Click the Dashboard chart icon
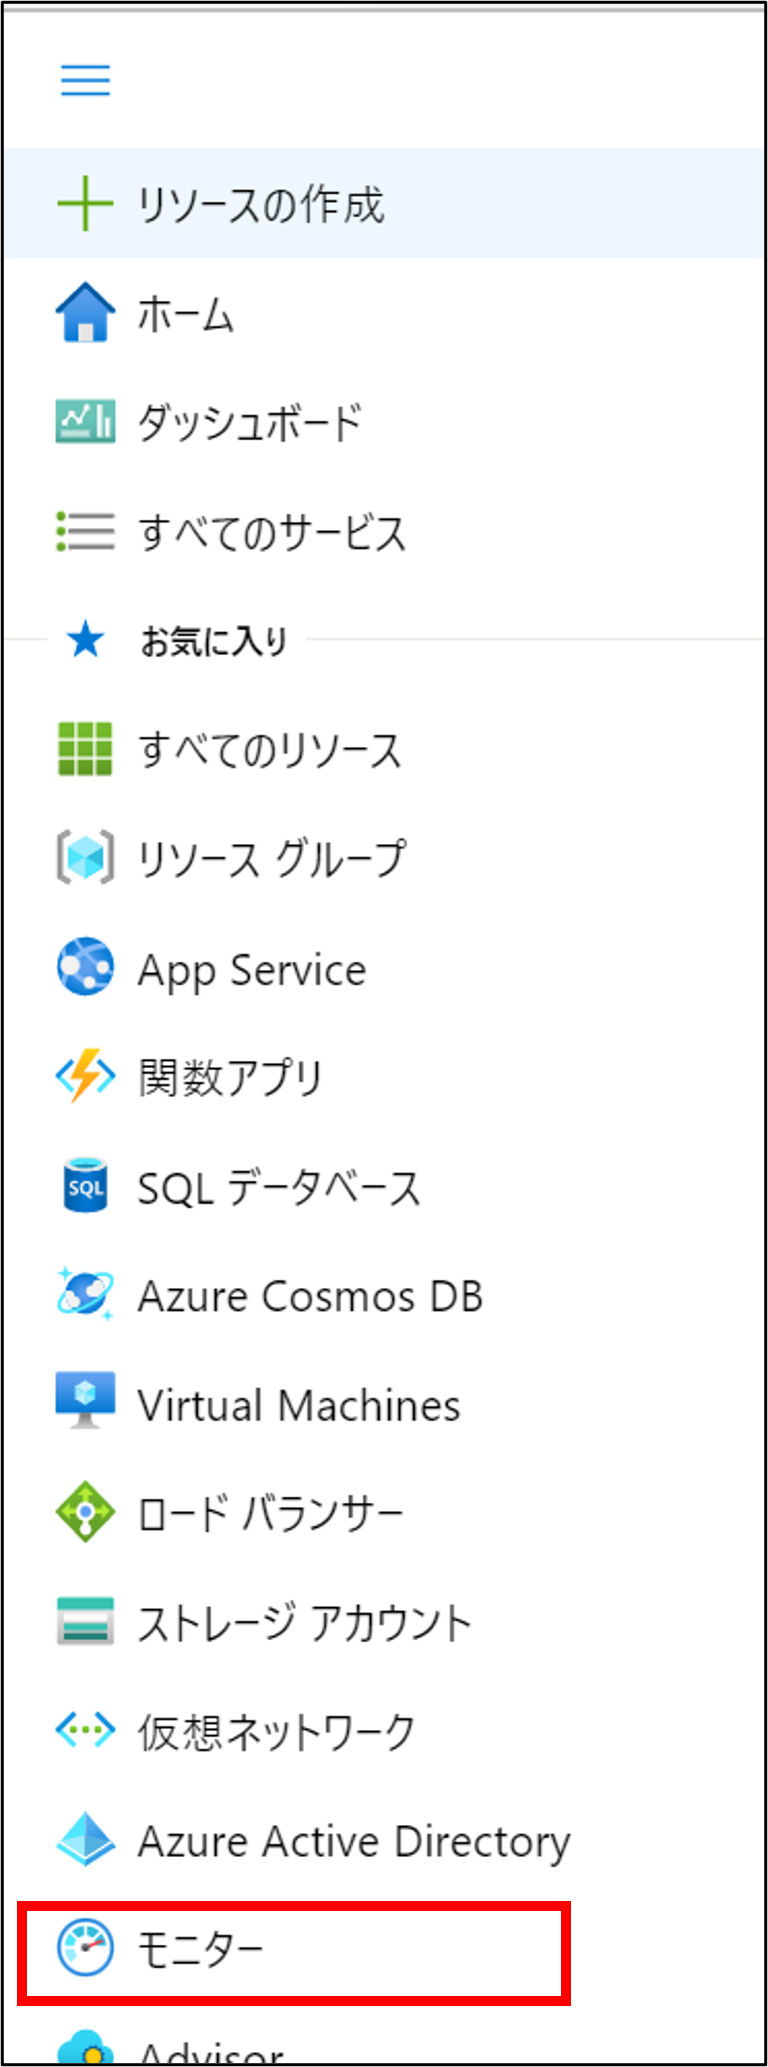Image resolution: width=768 pixels, height=2067 pixels. tap(85, 421)
